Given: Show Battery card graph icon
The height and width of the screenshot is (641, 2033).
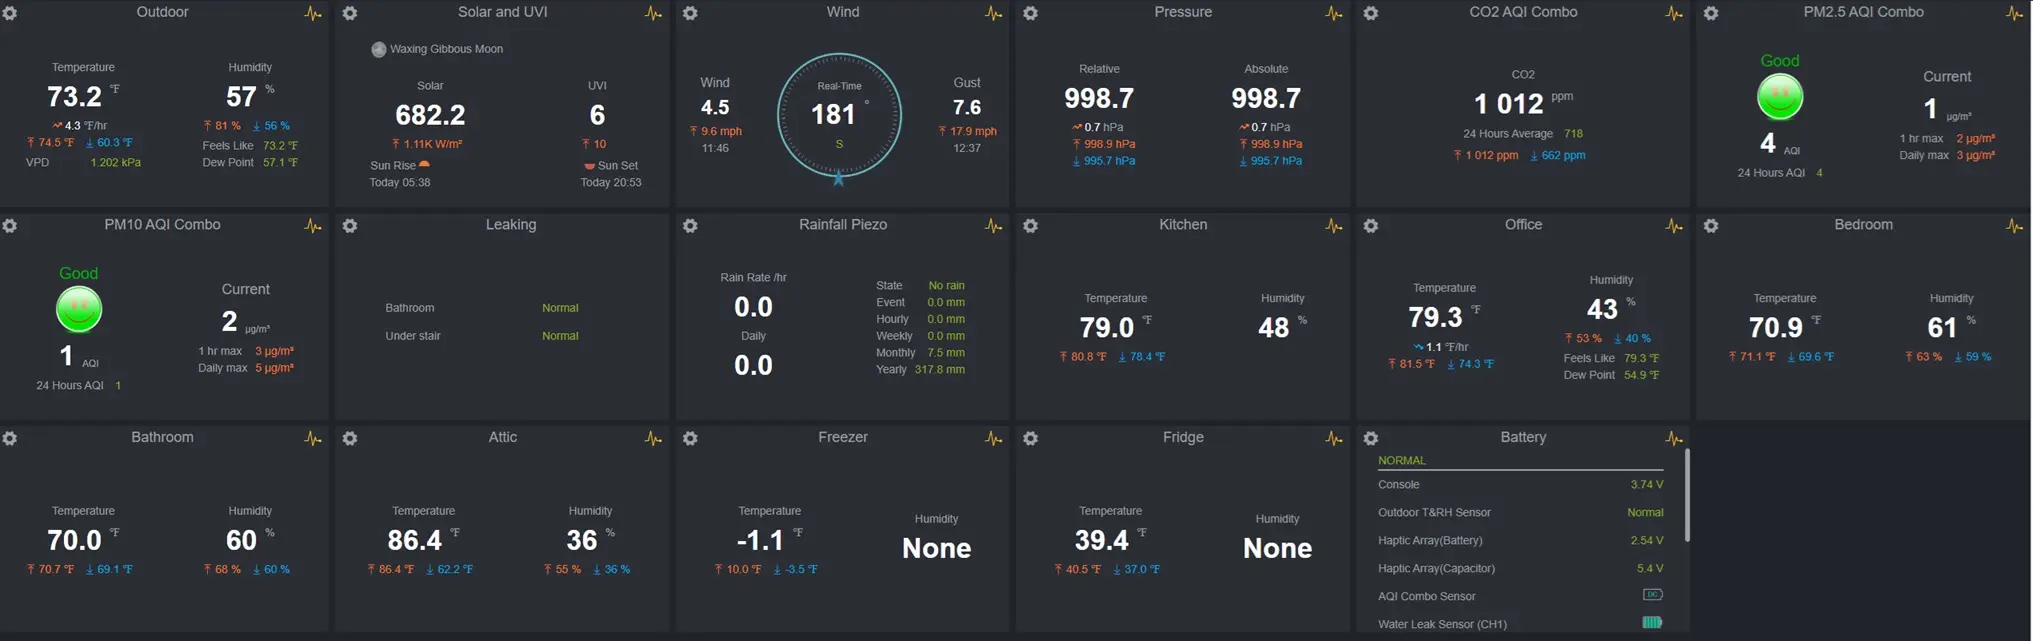Looking at the screenshot, I should tap(1674, 438).
